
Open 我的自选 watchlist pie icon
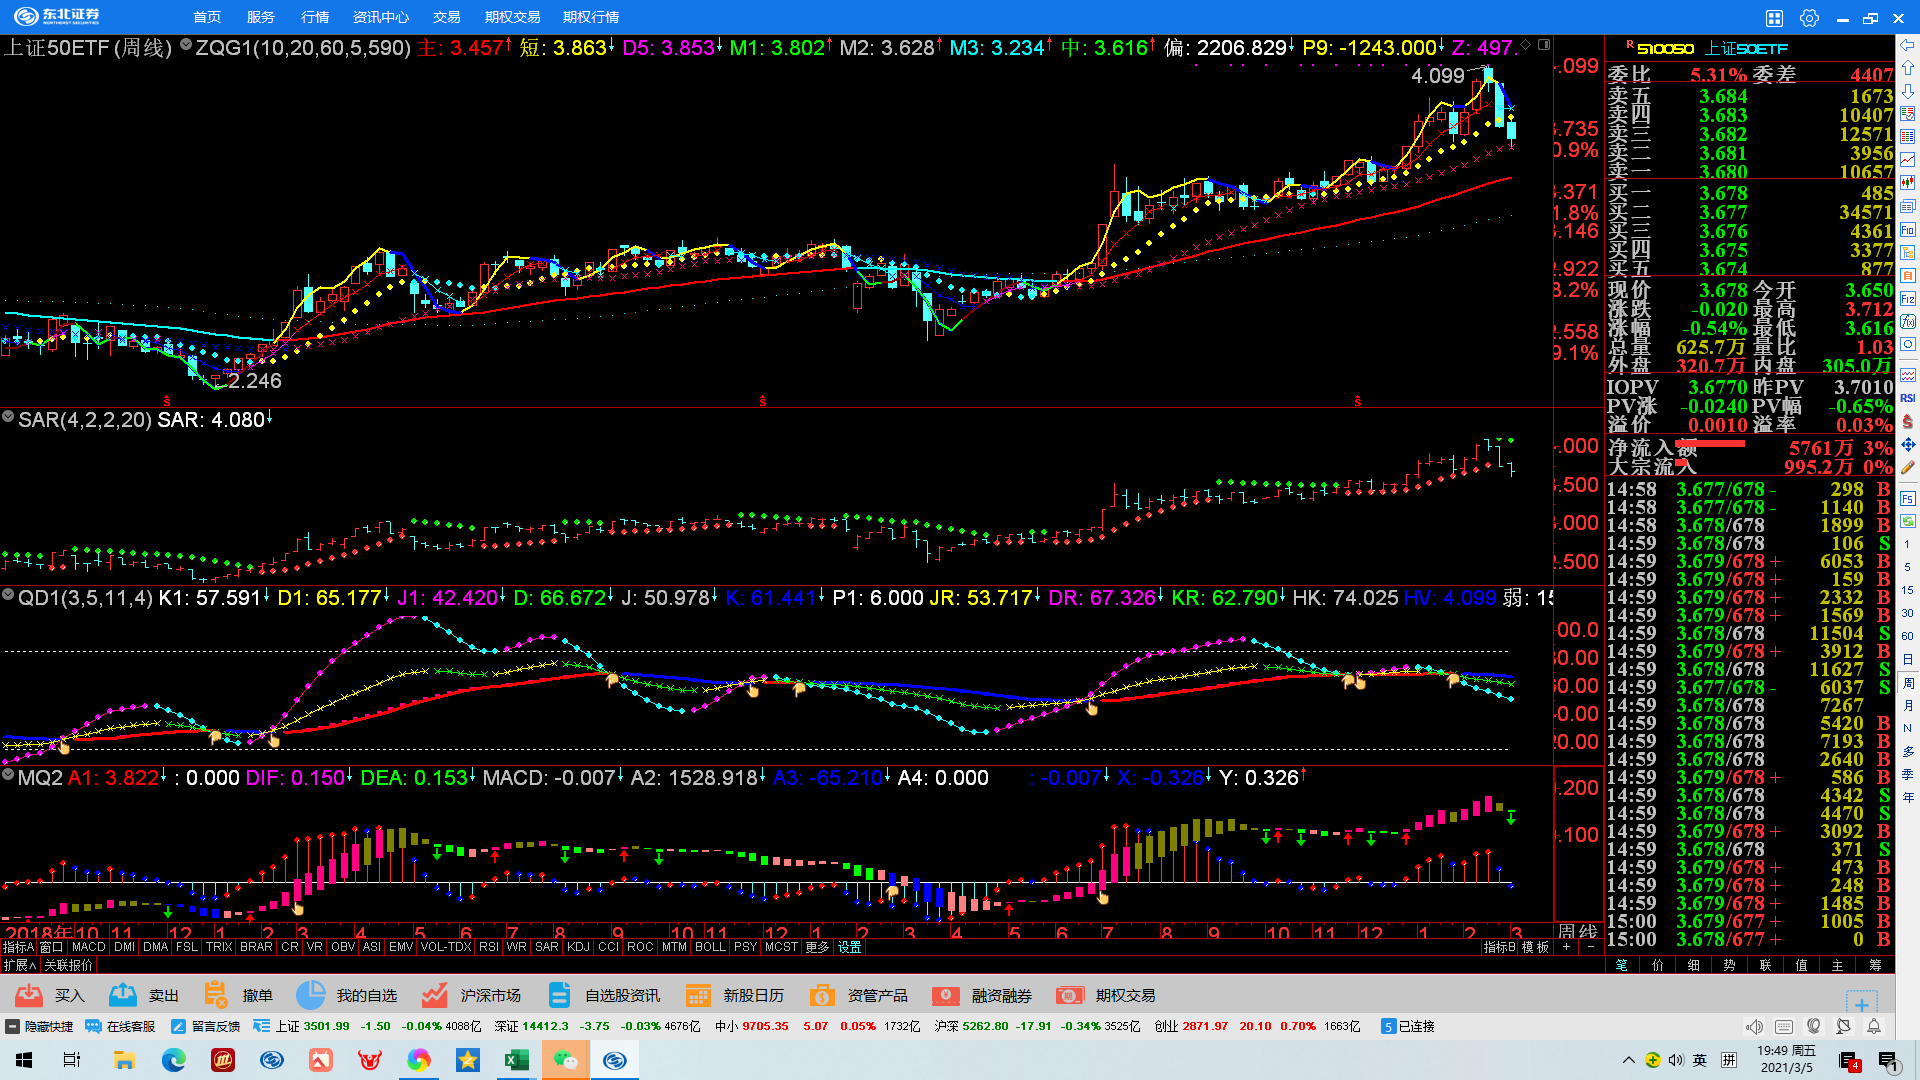click(x=310, y=995)
